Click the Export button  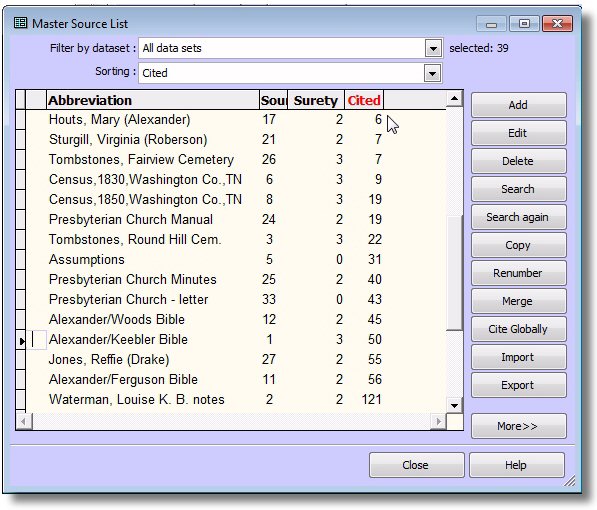tap(519, 385)
